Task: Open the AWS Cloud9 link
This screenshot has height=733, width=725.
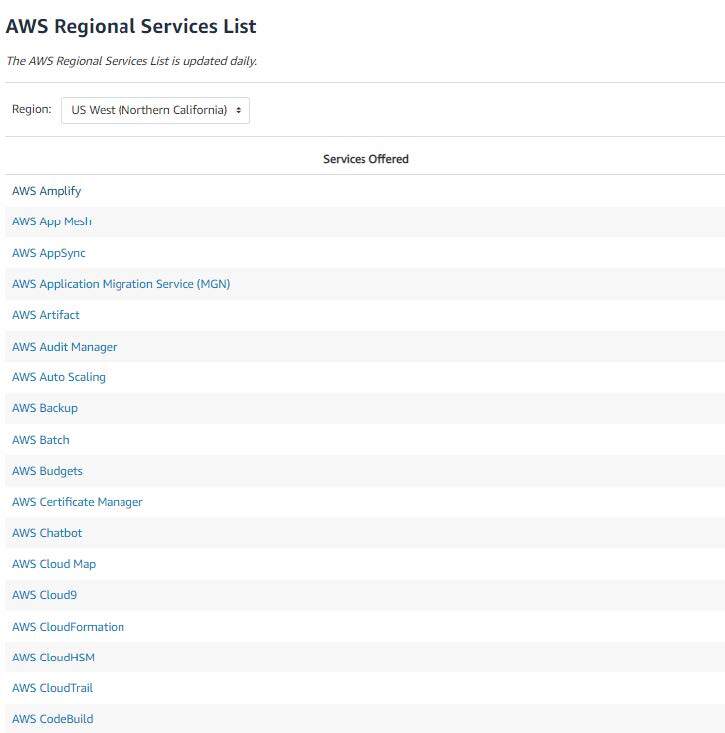Action: coord(44,595)
